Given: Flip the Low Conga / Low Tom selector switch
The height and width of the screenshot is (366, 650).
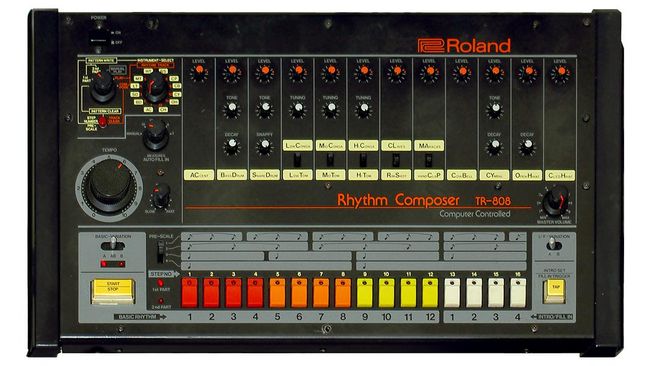Looking at the screenshot, I should (297, 160).
